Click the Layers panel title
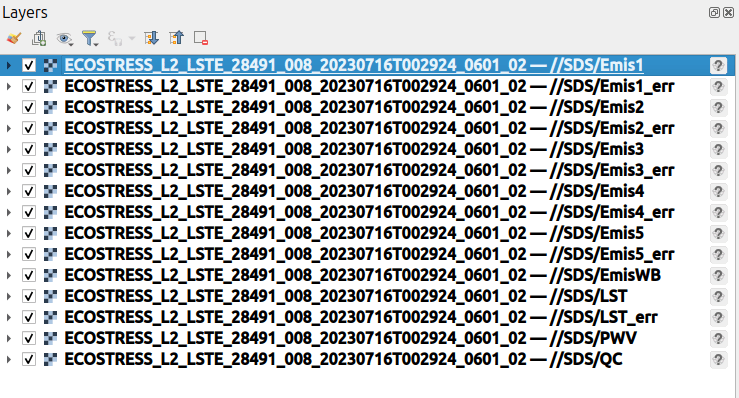The width and height of the screenshot is (739, 398). [x=25, y=13]
